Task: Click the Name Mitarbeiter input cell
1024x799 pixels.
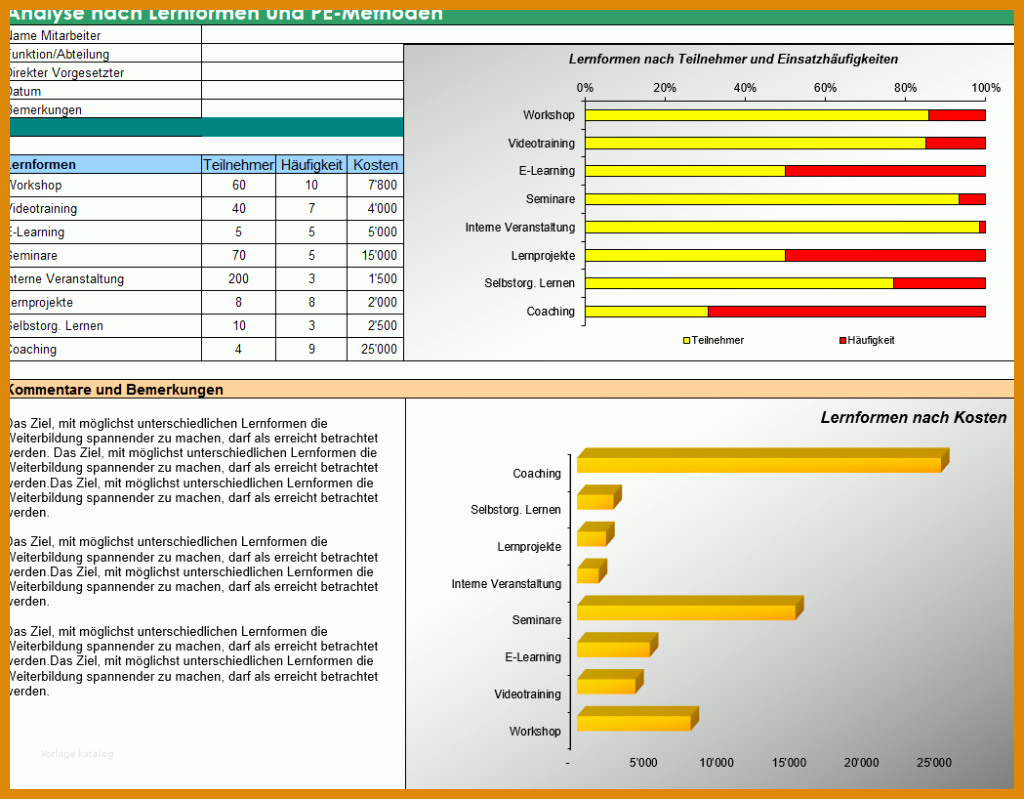Action: [607, 35]
